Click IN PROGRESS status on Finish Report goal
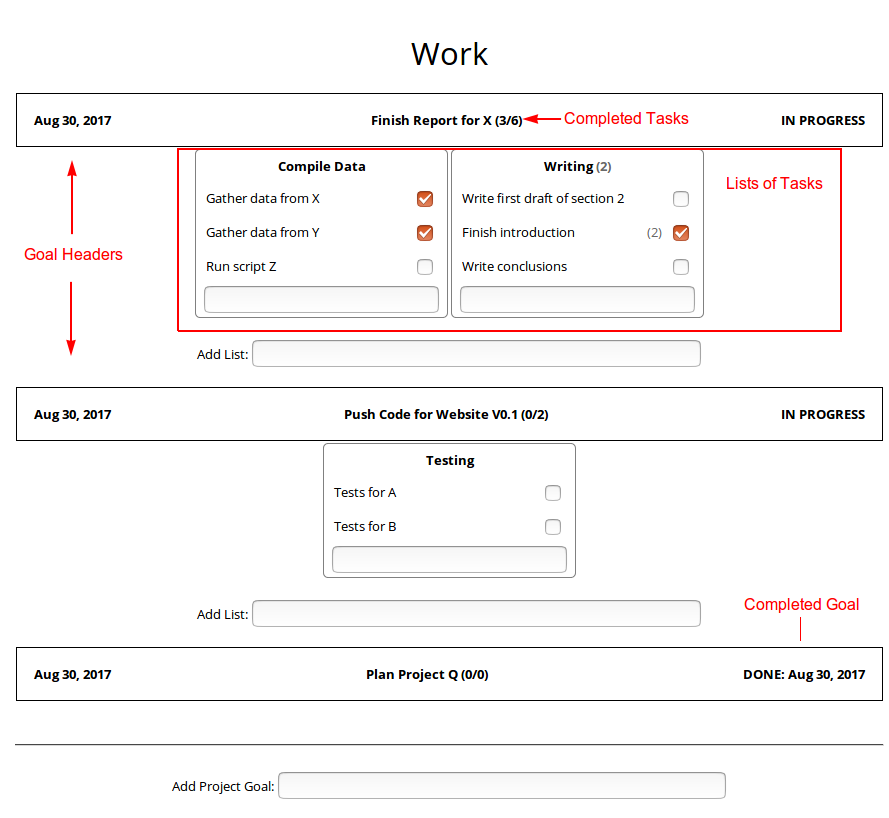Image resolution: width=889 pixels, height=818 pixels. click(823, 121)
